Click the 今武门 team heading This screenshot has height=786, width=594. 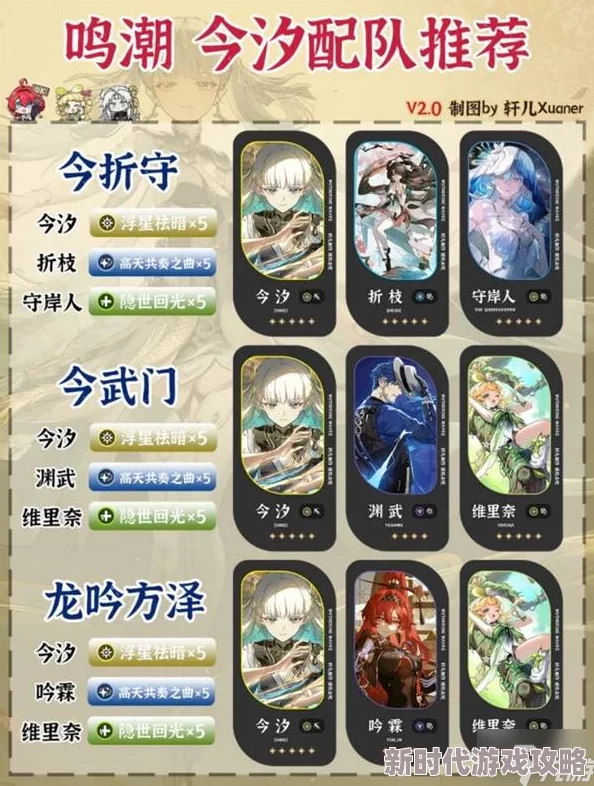tap(118, 386)
